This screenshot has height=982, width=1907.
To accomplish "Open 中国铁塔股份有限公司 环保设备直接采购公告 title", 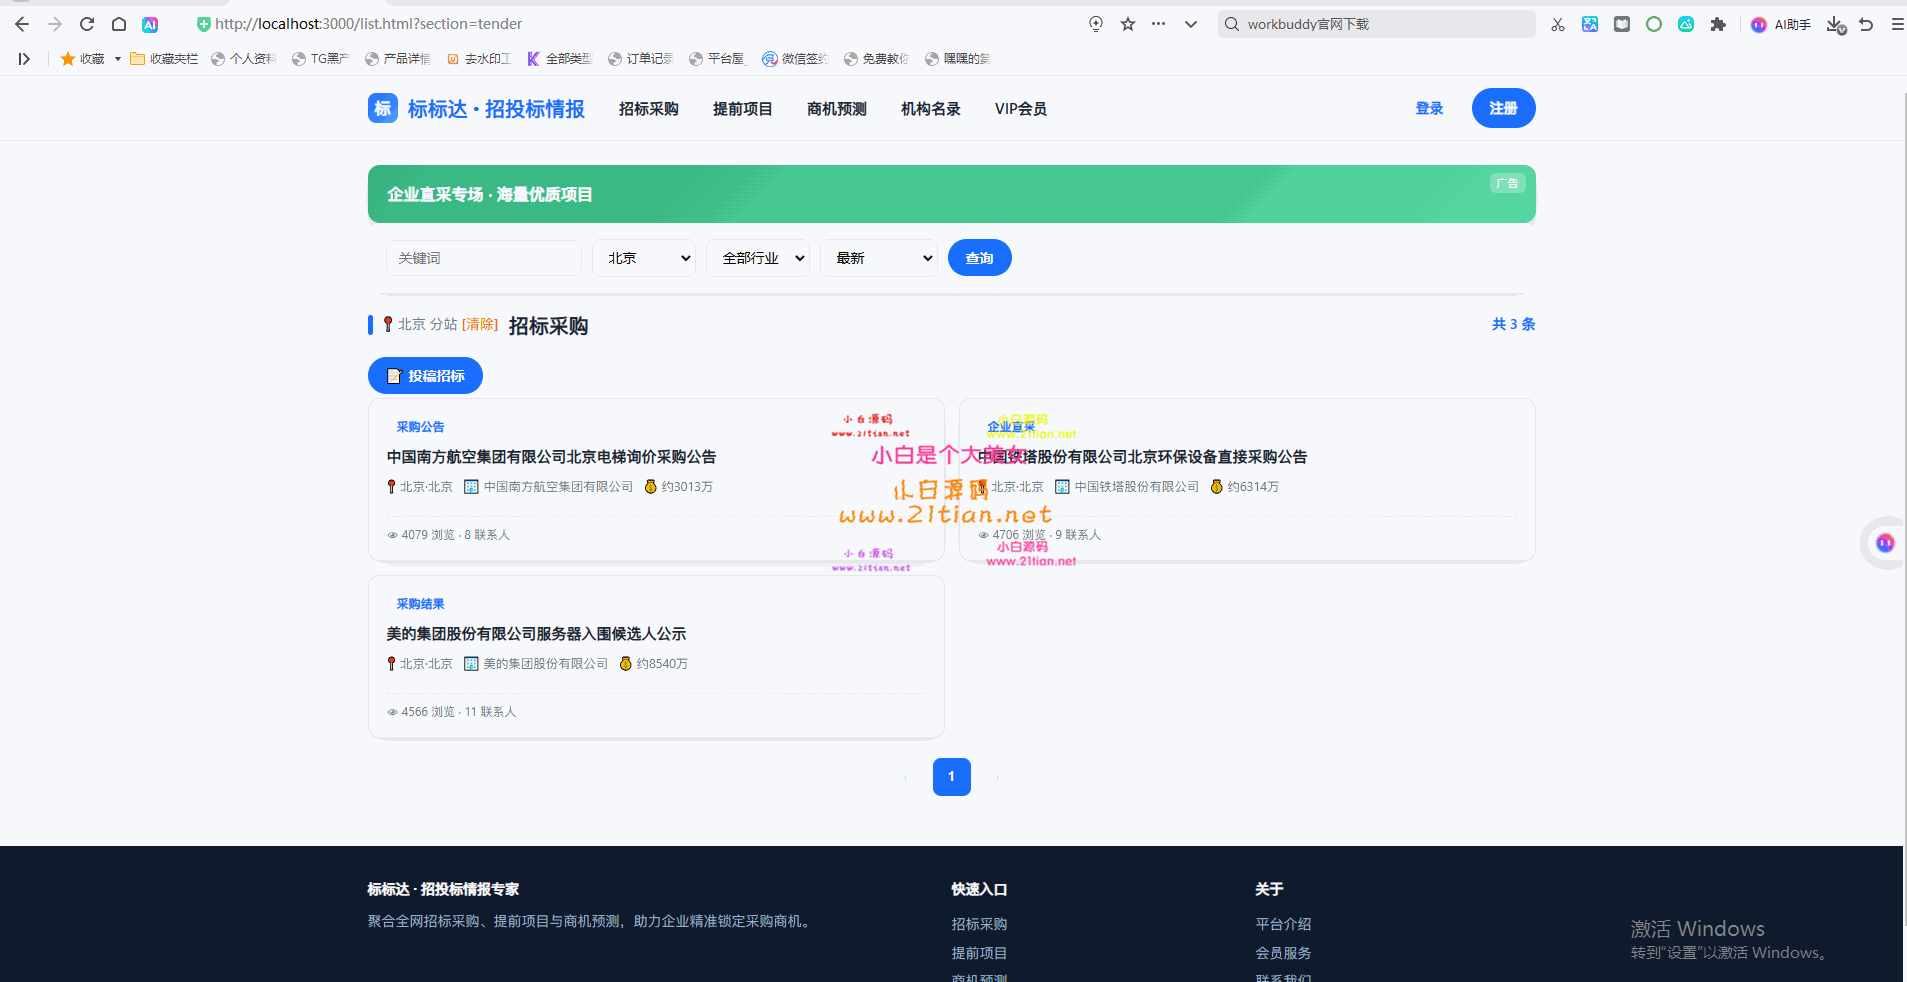I will [1143, 457].
